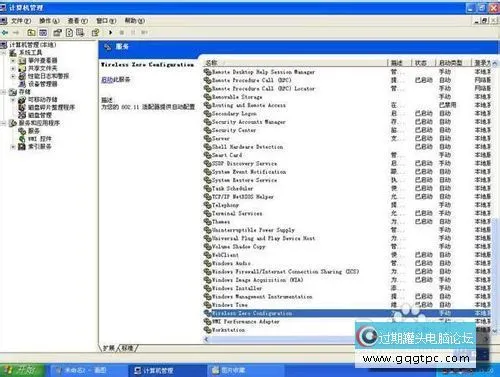The width and height of the screenshot is (500, 377).
Task: Expand the 共享文件夹 tree node
Action: click(x=13, y=68)
